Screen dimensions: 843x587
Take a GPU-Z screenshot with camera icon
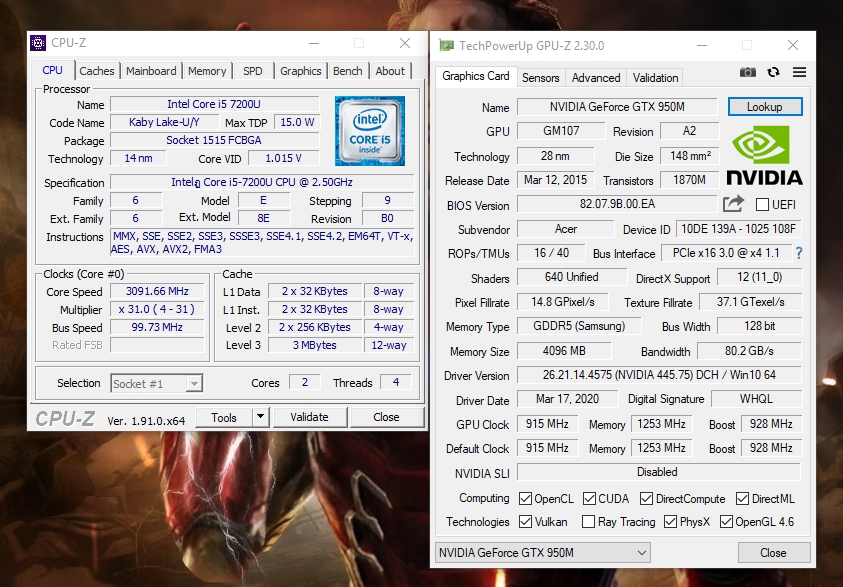coord(747,72)
